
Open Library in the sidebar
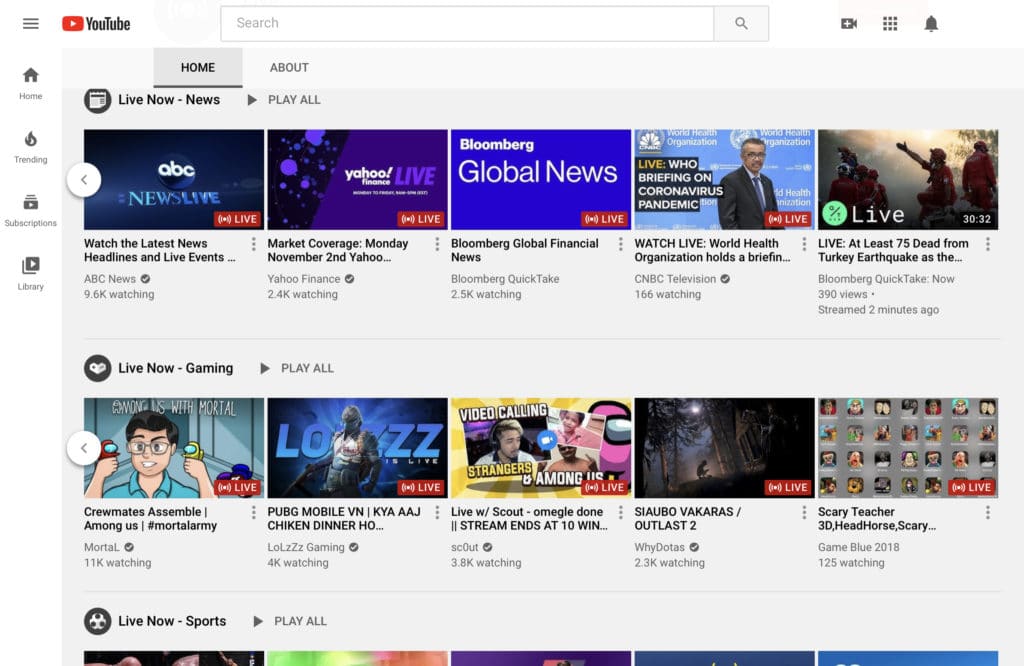click(x=31, y=274)
